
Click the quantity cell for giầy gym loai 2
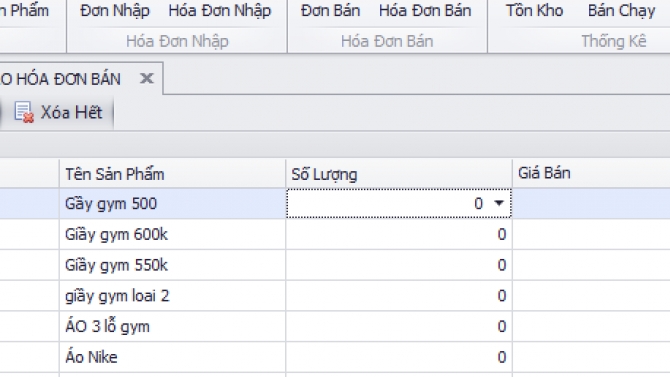click(399, 296)
